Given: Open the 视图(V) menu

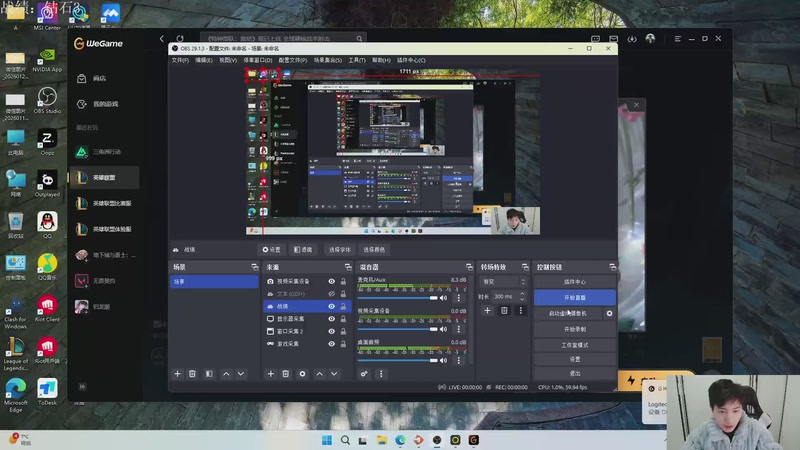Looking at the screenshot, I should 228,60.
